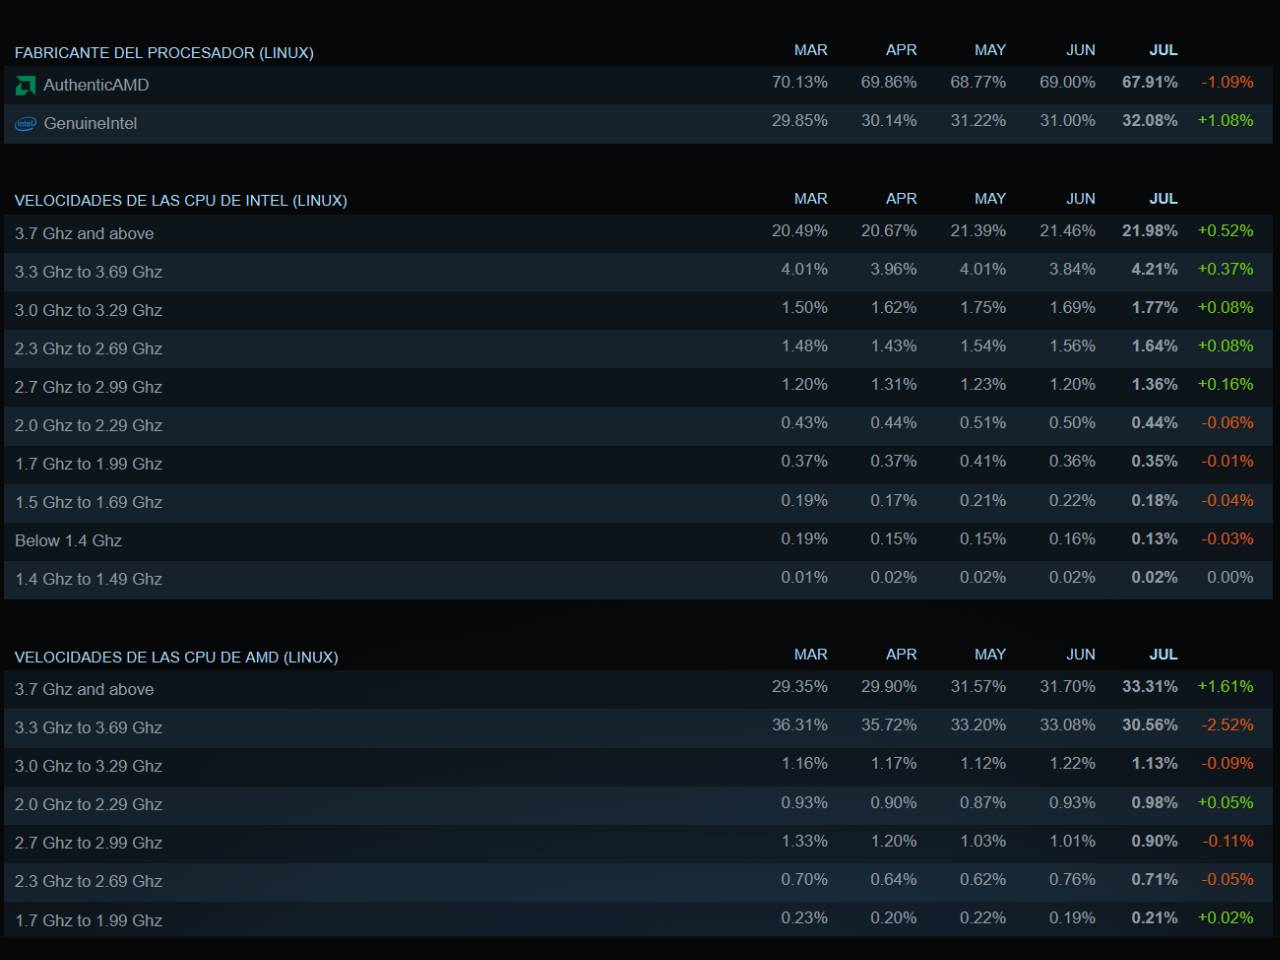Image resolution: width=1280 pixels, height=960 pixels.
Task: Select Intel Below 1.4 Ghz row
Action: coord(638,541)
